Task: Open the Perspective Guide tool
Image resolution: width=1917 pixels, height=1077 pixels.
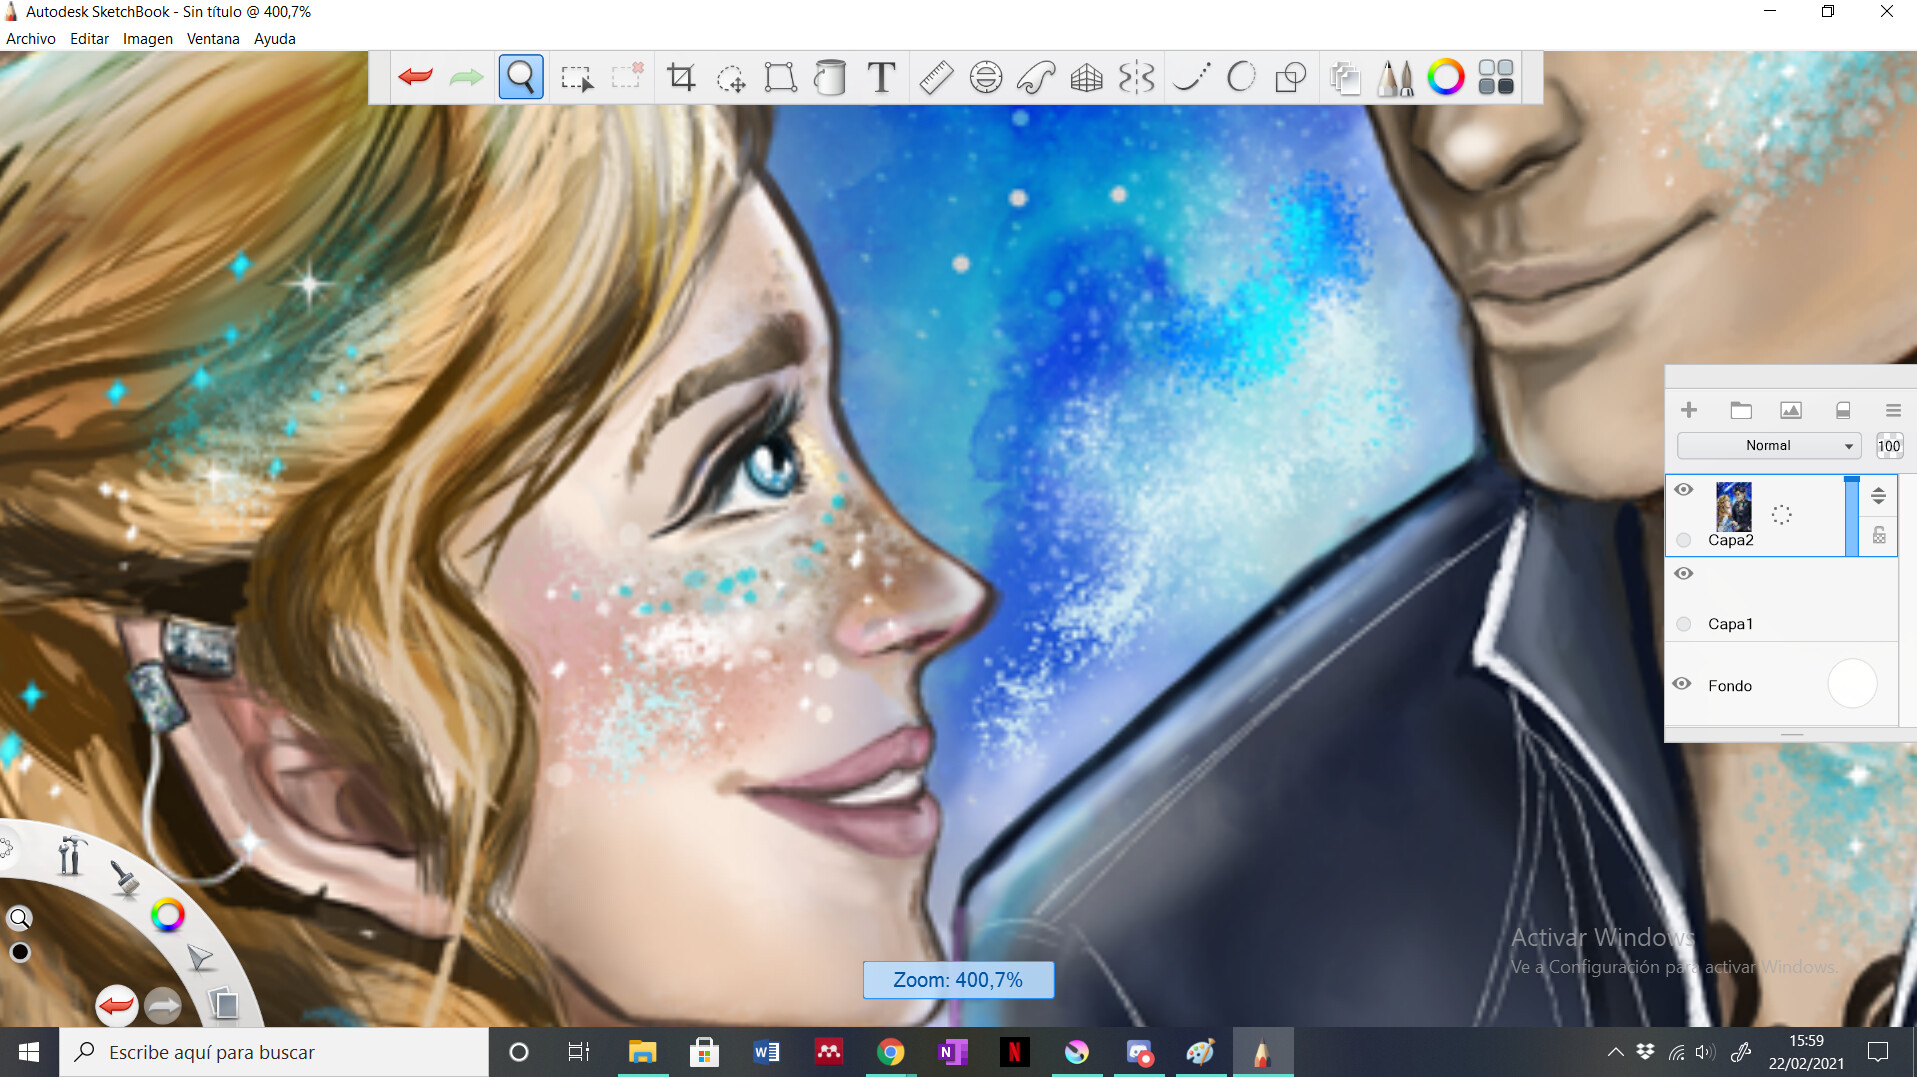Action: pos(1086,77)
